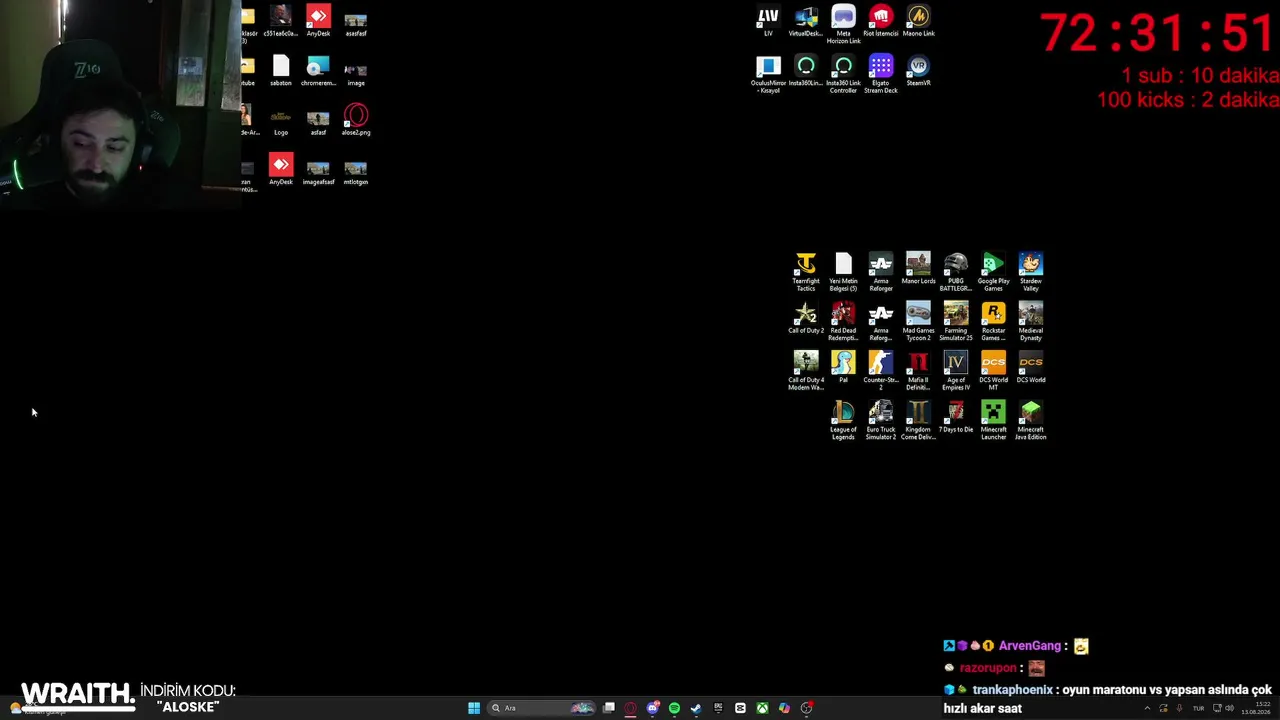Select the Pal desktop shortcut

click(843, 367)
